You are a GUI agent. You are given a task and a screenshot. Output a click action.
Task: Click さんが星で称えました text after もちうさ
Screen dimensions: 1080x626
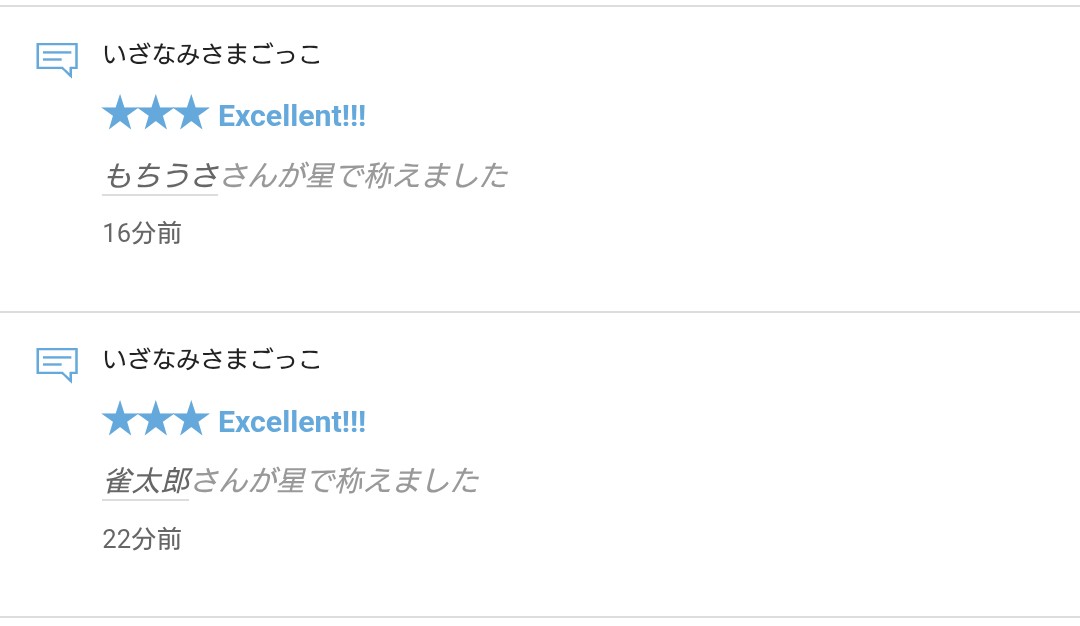tap(364, 176)
